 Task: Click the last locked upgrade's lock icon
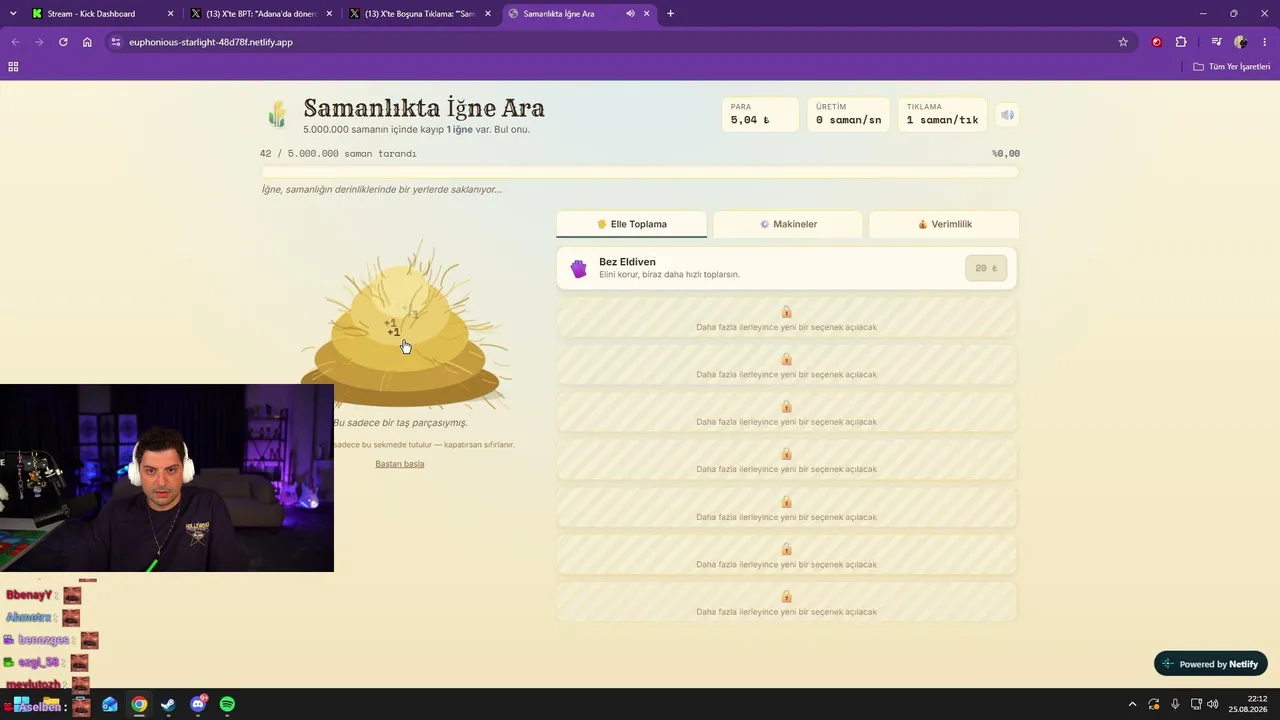click(786, 597)
